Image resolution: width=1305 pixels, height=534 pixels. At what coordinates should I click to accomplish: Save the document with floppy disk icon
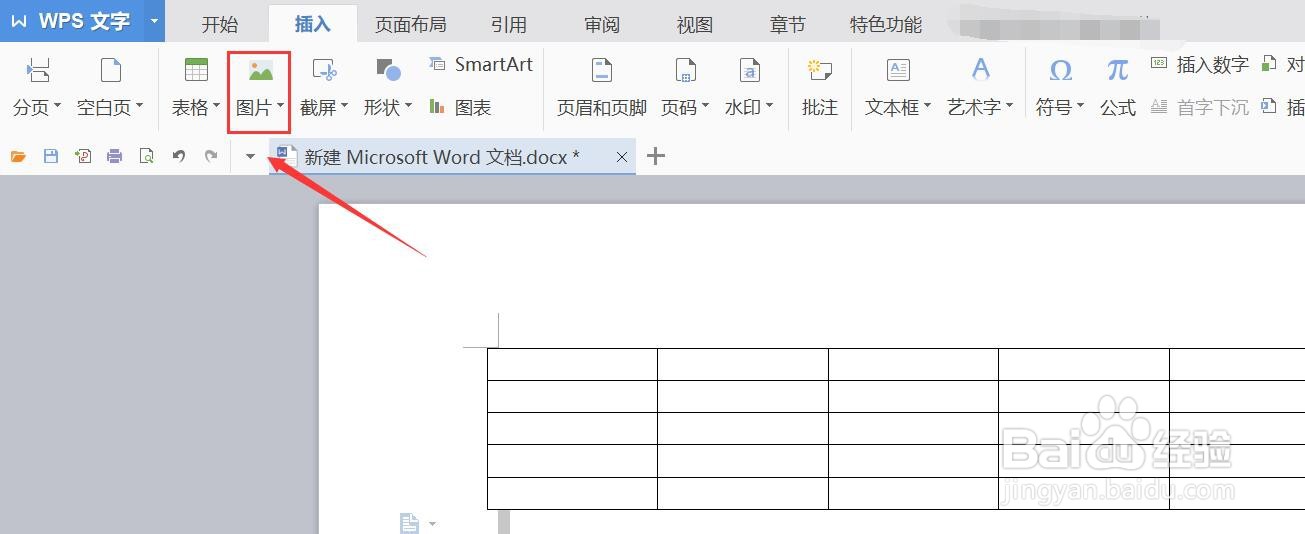point(50,156)
